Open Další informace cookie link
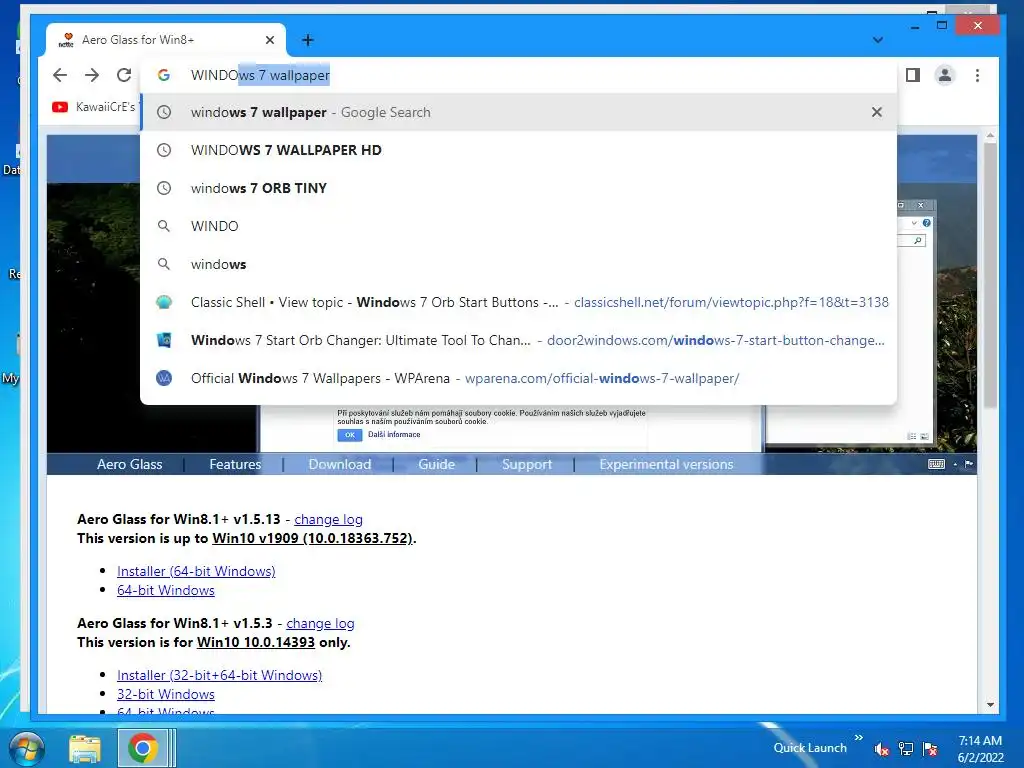Image resolution: width=1024 pixels, height=768 pixels. (x=394, y=434)
